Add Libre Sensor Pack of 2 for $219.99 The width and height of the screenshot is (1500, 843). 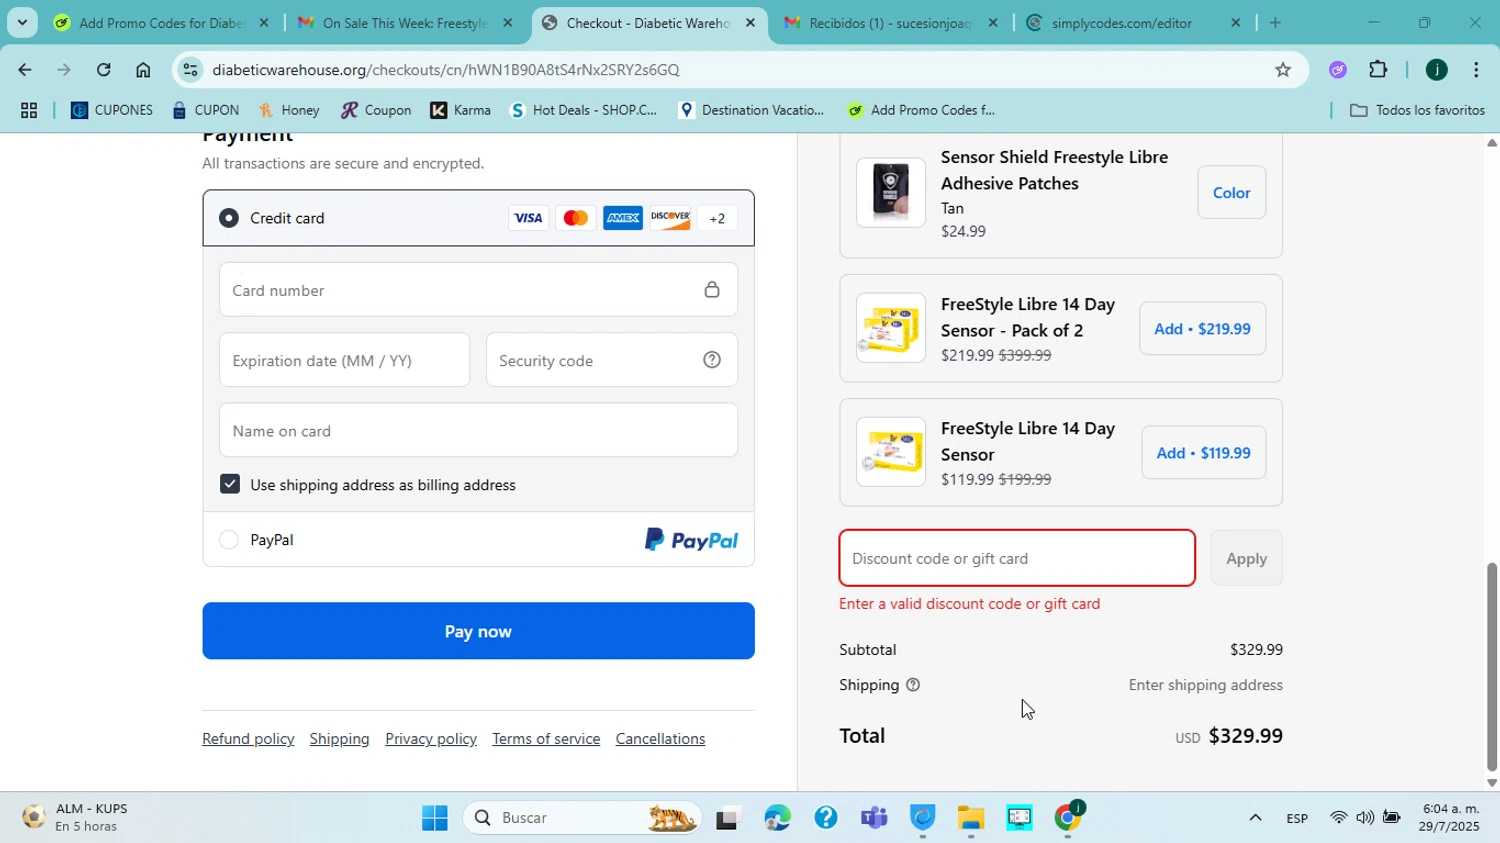[1202, 329]
